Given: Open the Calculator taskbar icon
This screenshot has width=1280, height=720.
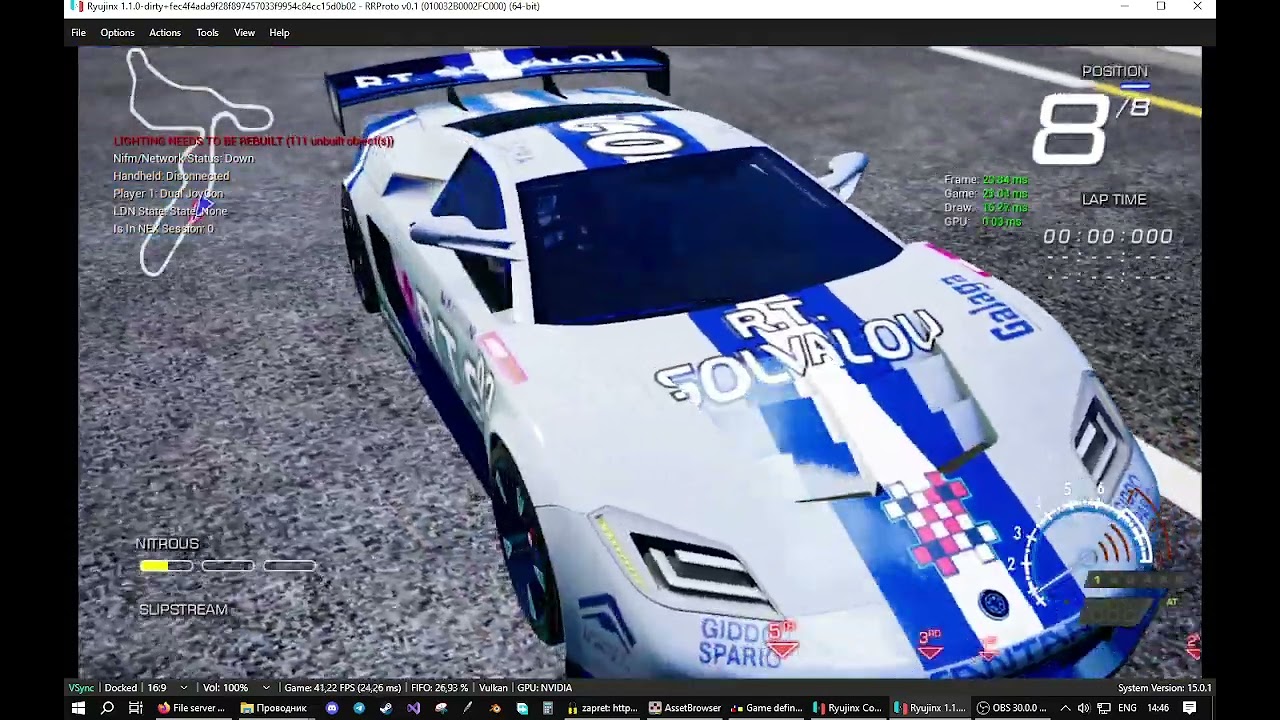Looking at the screenshot, I should coord(548,708).
